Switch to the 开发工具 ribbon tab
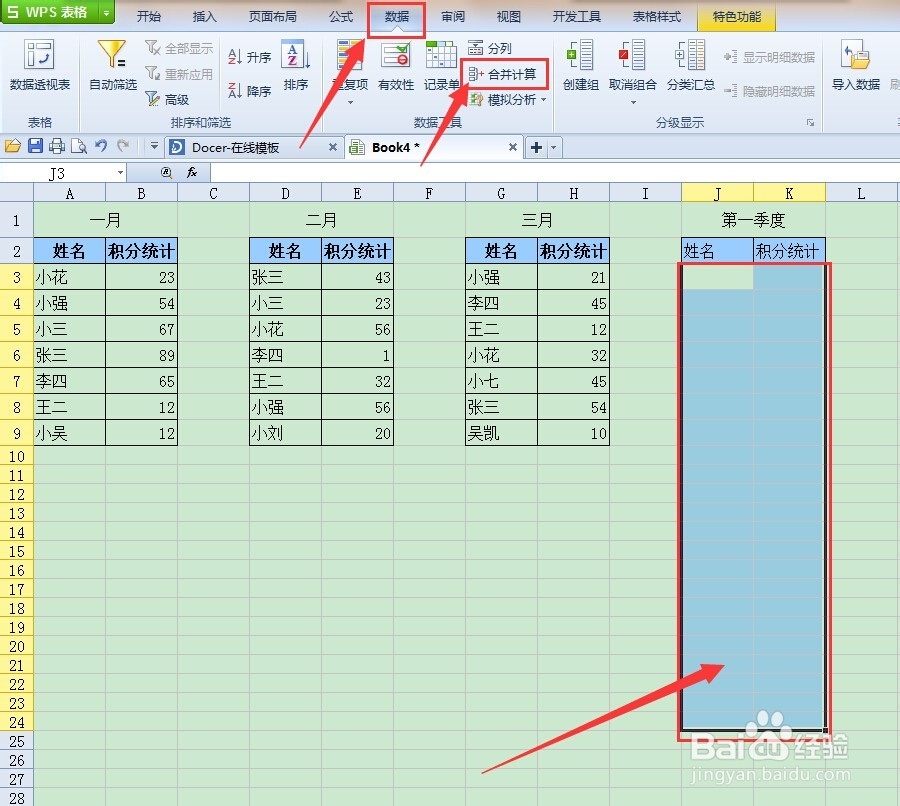900x806 pixels. [577, 17]
